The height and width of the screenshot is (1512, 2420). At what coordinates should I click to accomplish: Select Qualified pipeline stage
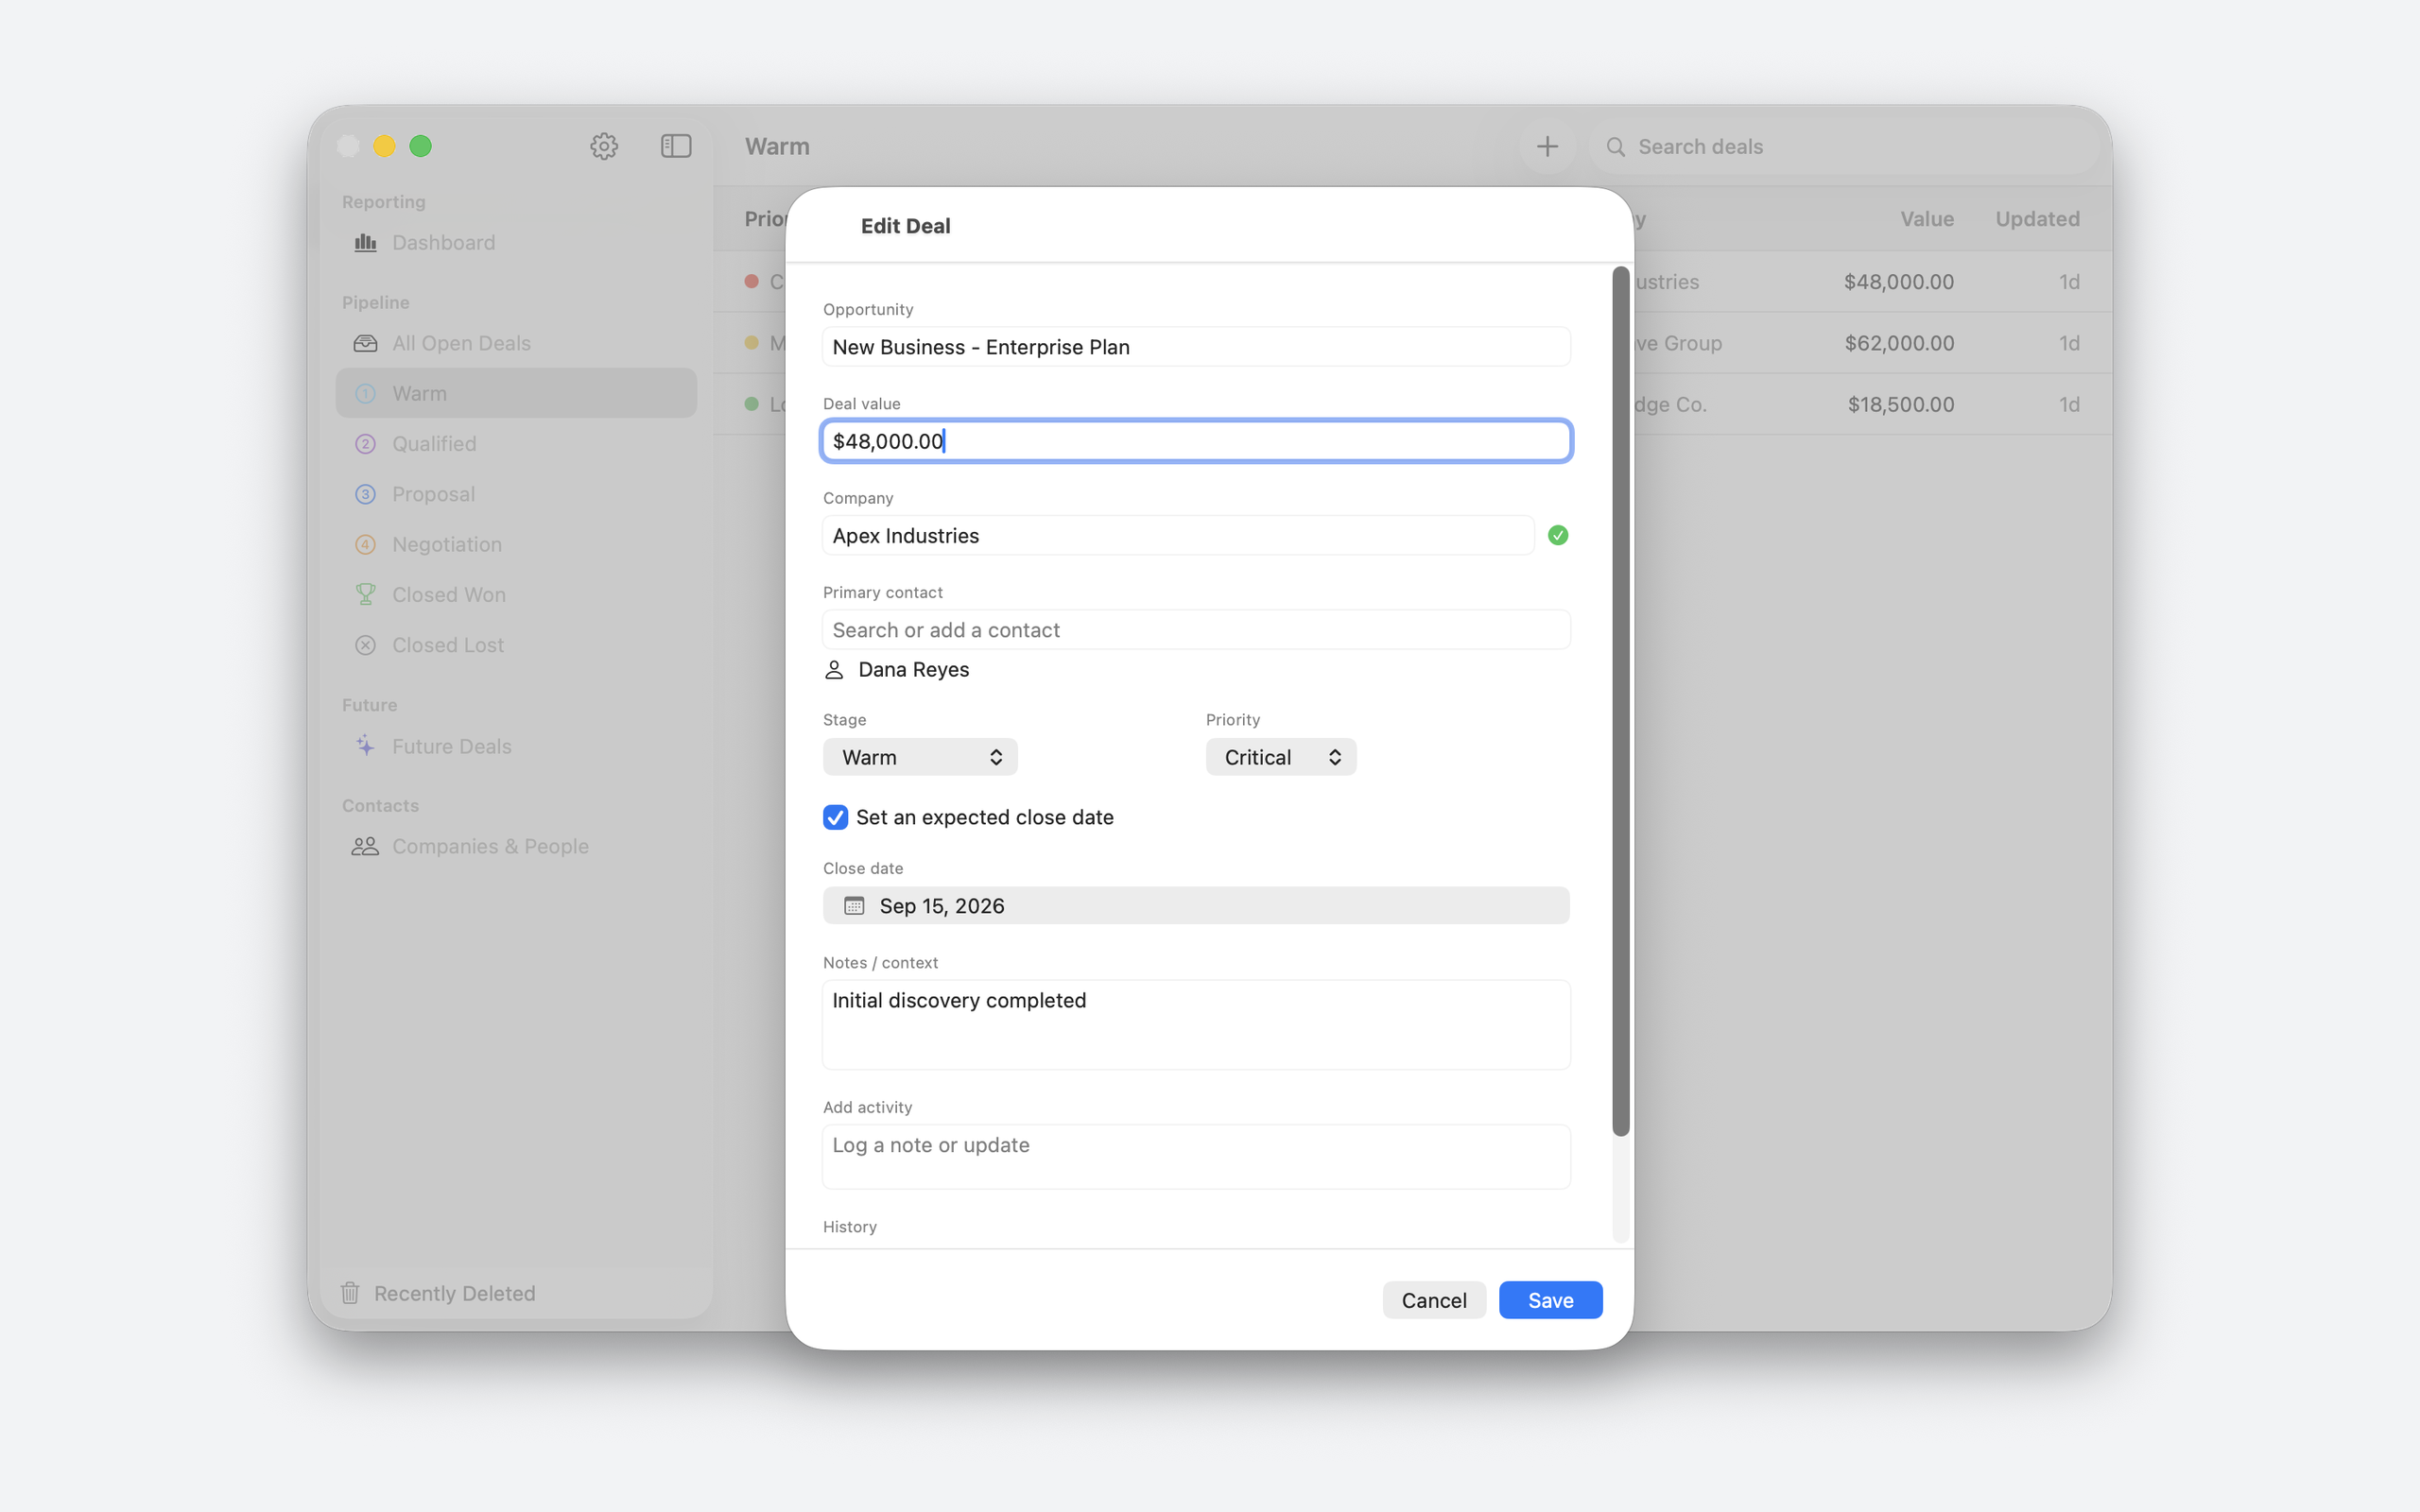[x=516, y=444]
